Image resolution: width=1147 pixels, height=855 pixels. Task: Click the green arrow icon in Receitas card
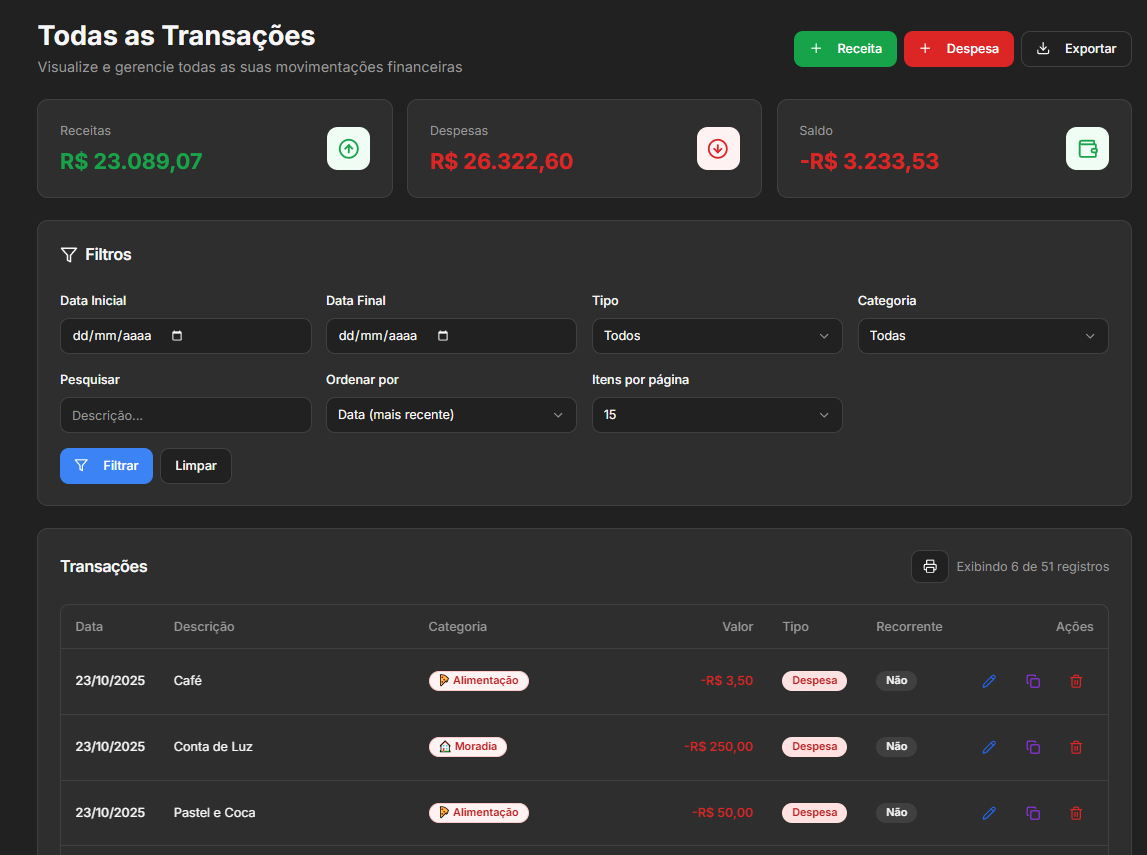pos(348,149)
